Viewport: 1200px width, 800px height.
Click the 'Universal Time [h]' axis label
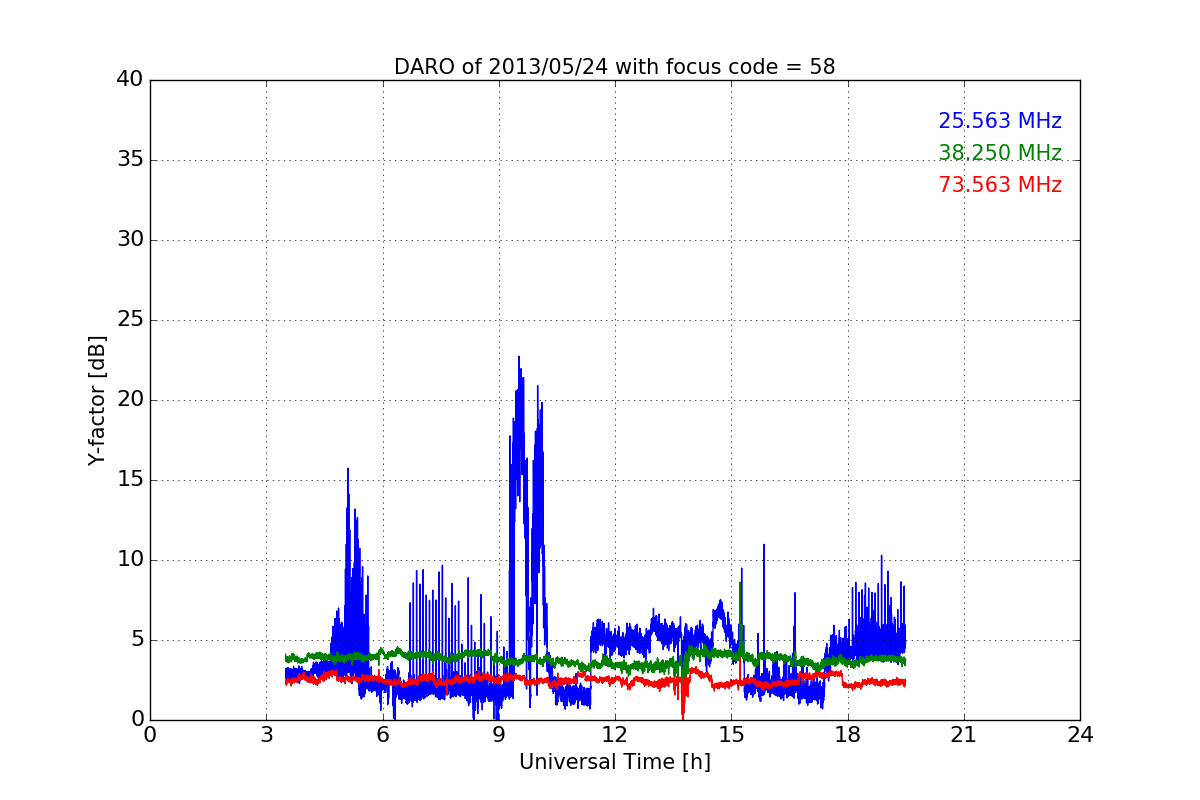[614, 762]
